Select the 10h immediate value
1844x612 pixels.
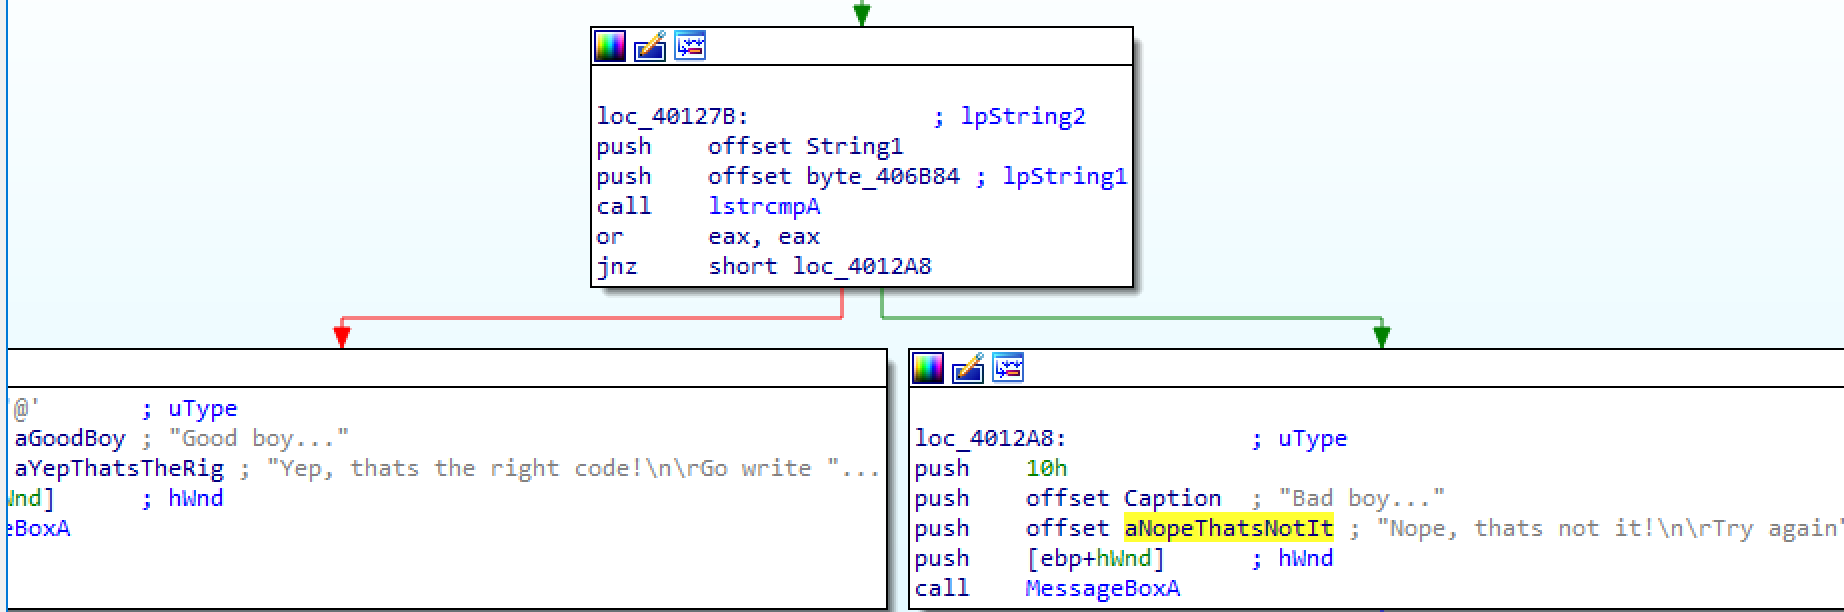[1046, 468]
